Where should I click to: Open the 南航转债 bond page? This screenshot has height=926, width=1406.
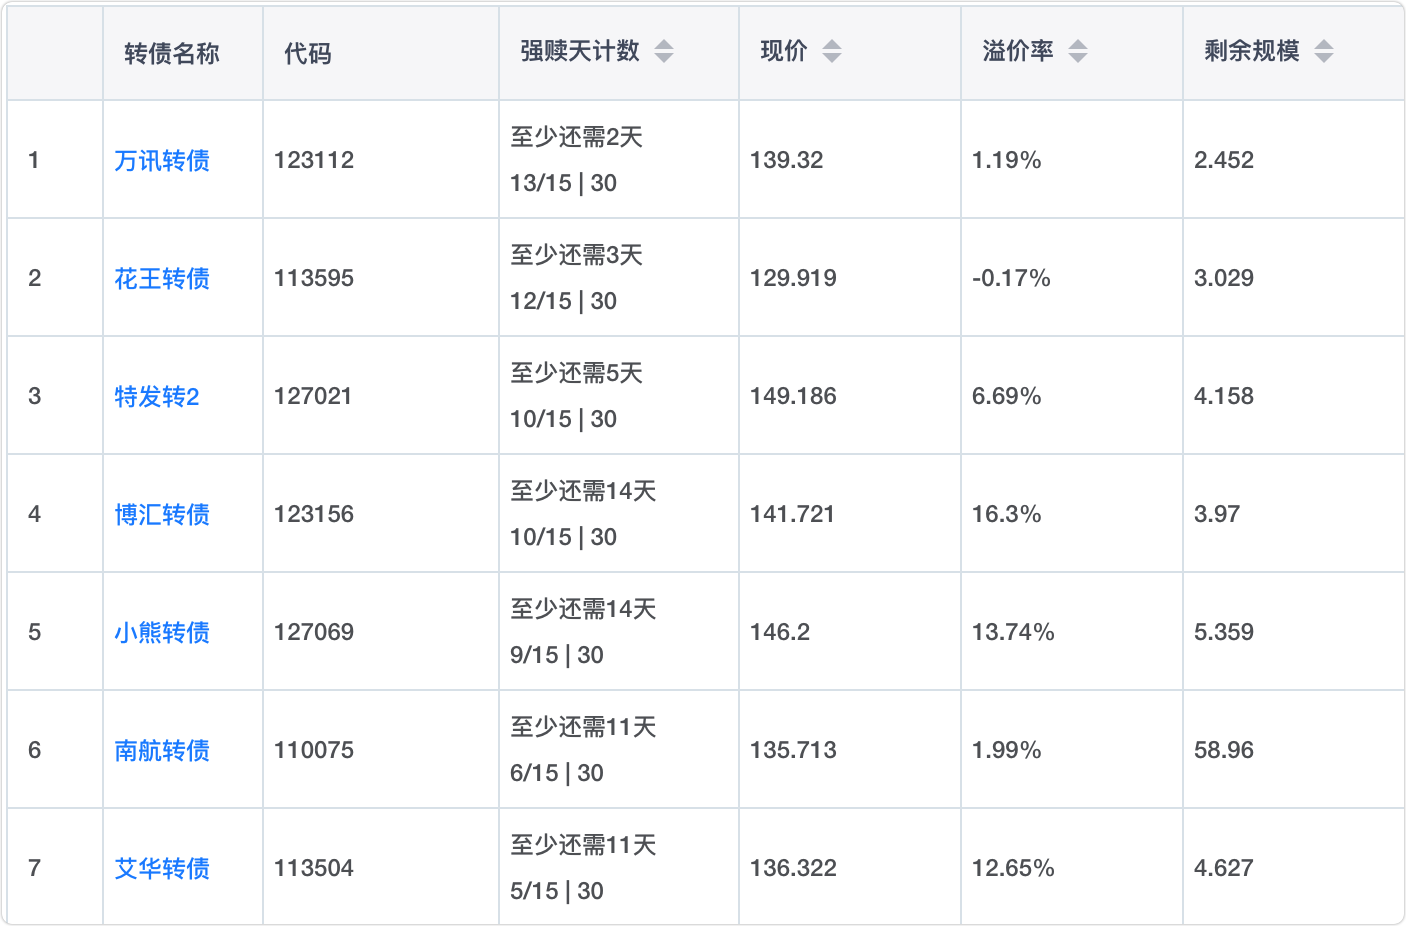point(162,750)
